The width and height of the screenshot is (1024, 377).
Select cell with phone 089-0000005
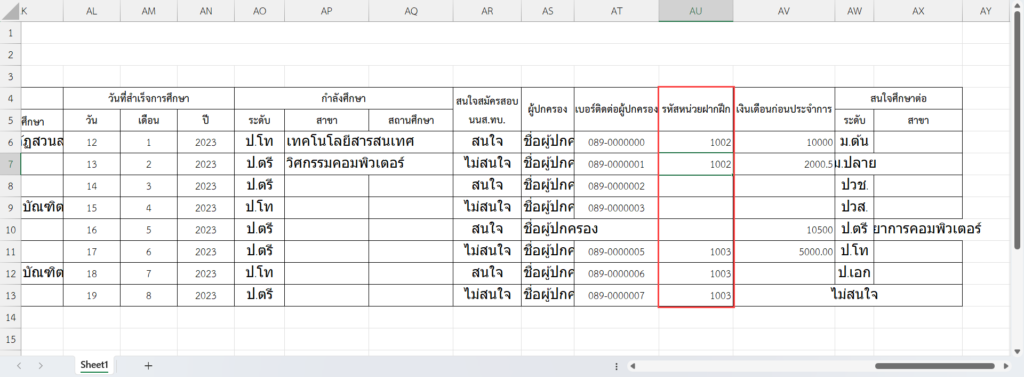tap(616, 252)
